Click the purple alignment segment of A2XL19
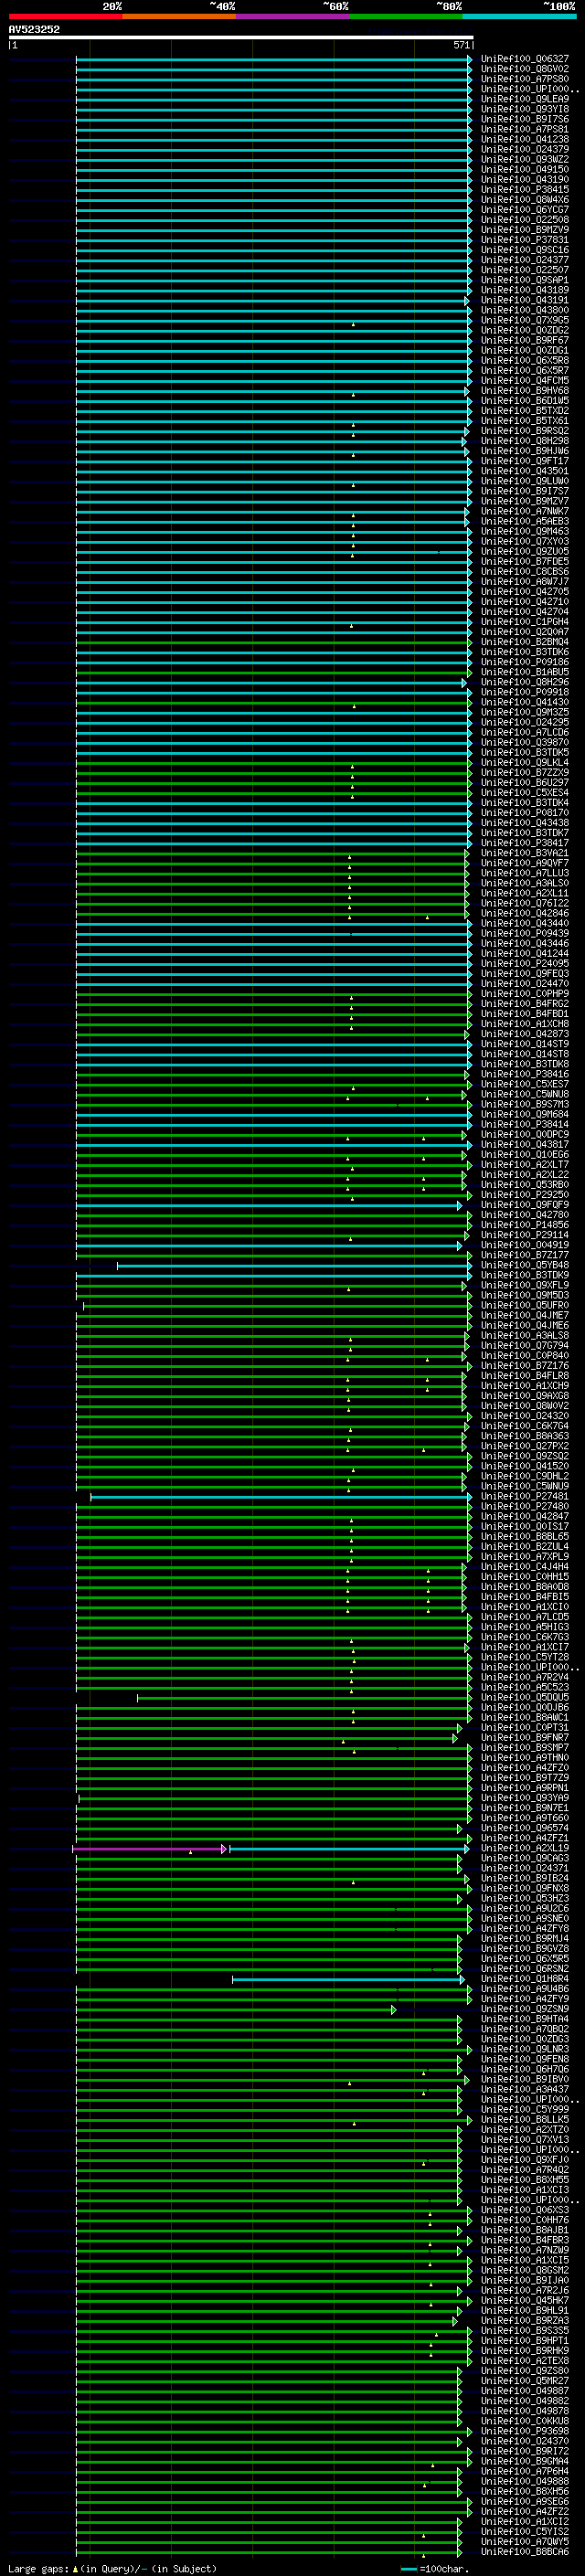This screenshot has width=585, height=2576. pyautogui.click(x=149, y=1849)
